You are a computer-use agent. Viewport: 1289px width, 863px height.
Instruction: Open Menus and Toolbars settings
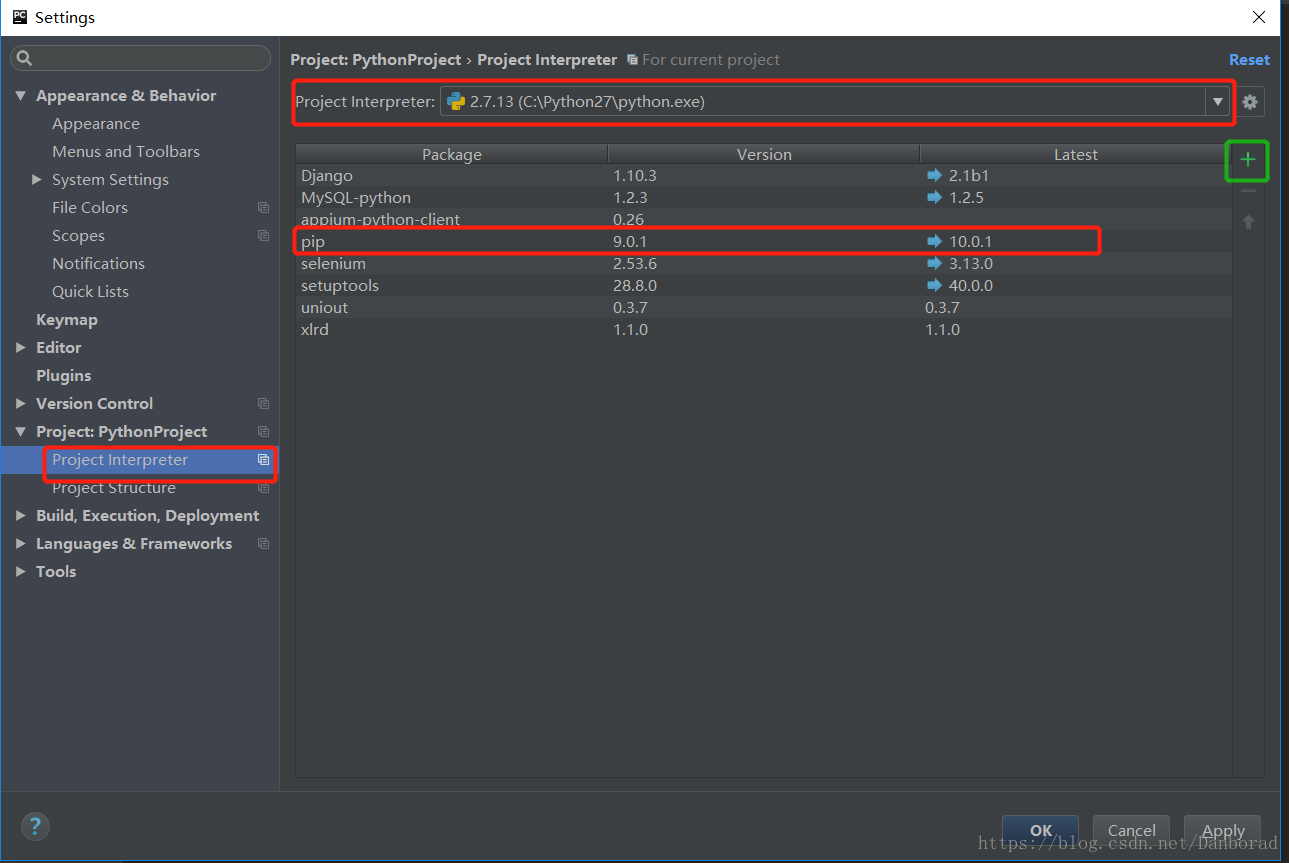[x=126, y=152]
